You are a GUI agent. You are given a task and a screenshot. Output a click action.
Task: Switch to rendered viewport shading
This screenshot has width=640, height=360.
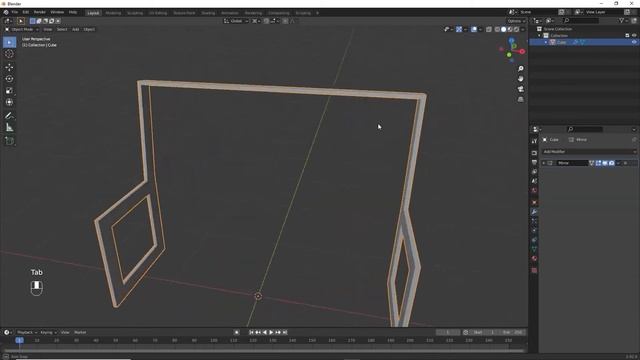pos(516,29)
